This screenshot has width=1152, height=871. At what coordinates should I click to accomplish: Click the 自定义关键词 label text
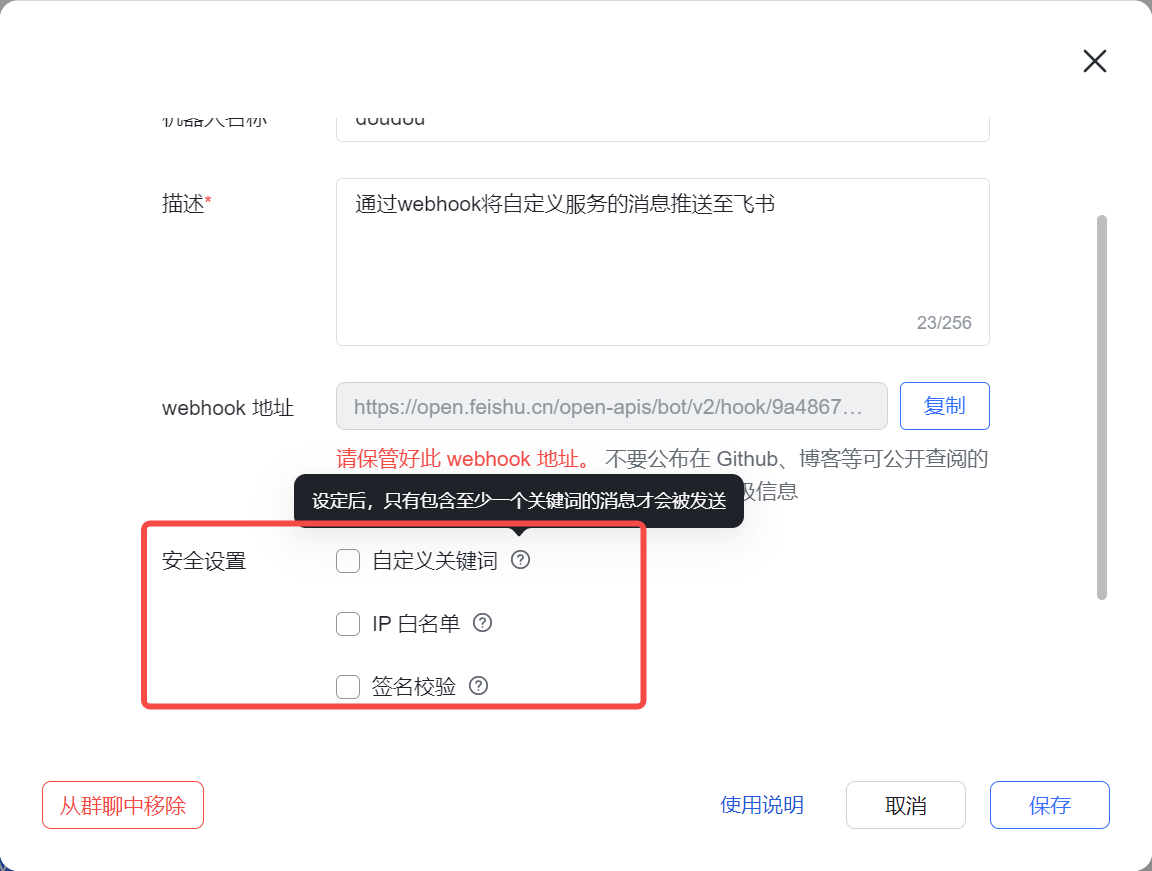pyautogui.click(x=435, y=561)
